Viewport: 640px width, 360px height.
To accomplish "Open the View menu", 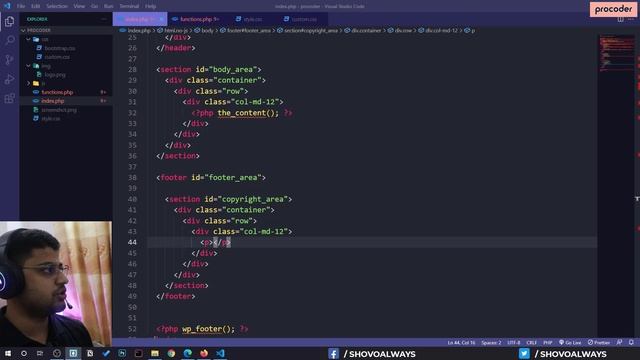I will [79, 6].
